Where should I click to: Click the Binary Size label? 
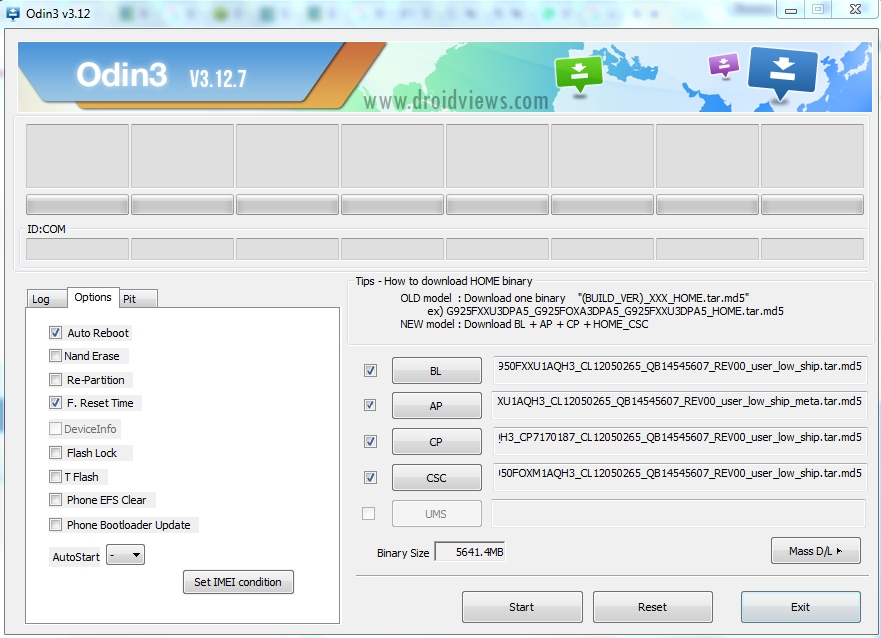tap(403, 553)
